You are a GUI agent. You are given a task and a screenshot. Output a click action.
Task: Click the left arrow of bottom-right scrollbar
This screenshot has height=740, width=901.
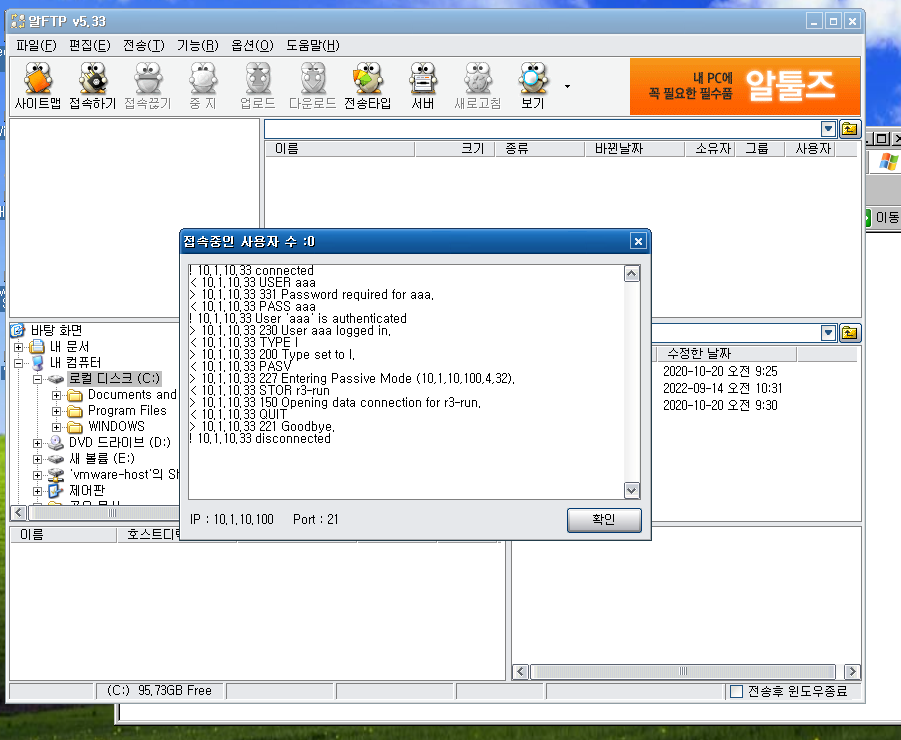[521, 672]
